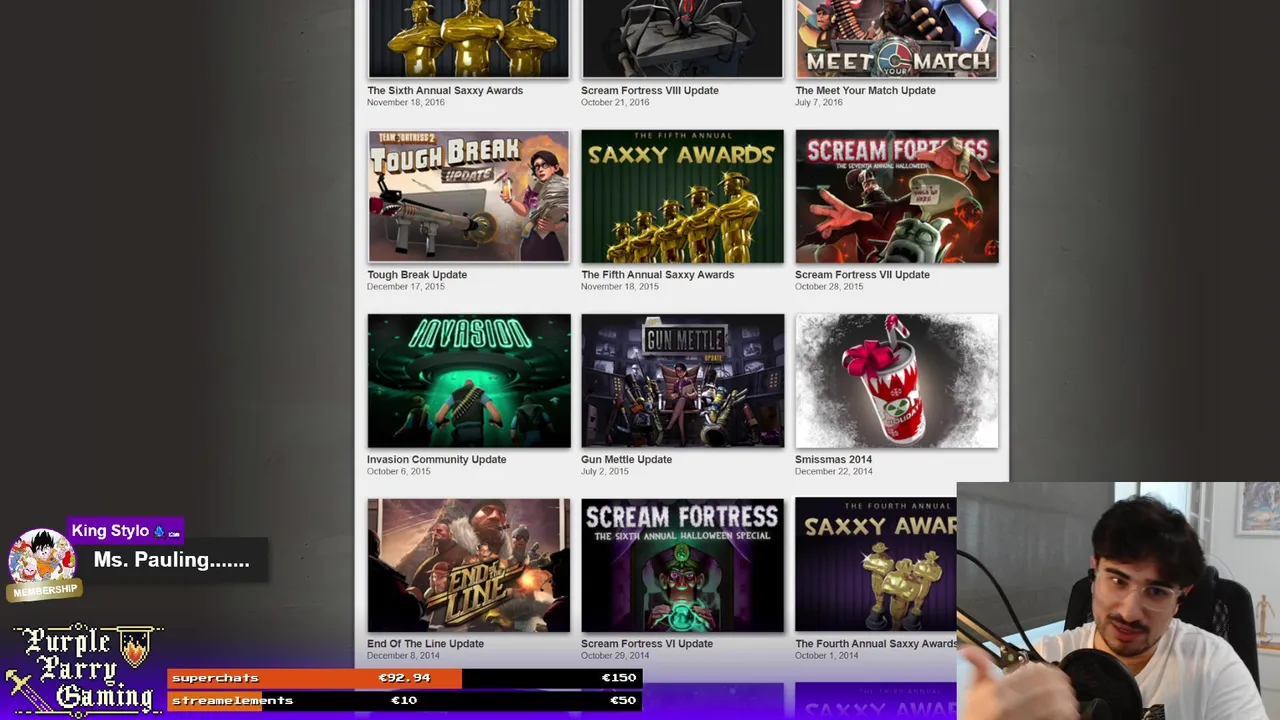This screenshot has width=1280, height=720.
Task: Click Smissmas 2014 title link
Action: (833, 459)
